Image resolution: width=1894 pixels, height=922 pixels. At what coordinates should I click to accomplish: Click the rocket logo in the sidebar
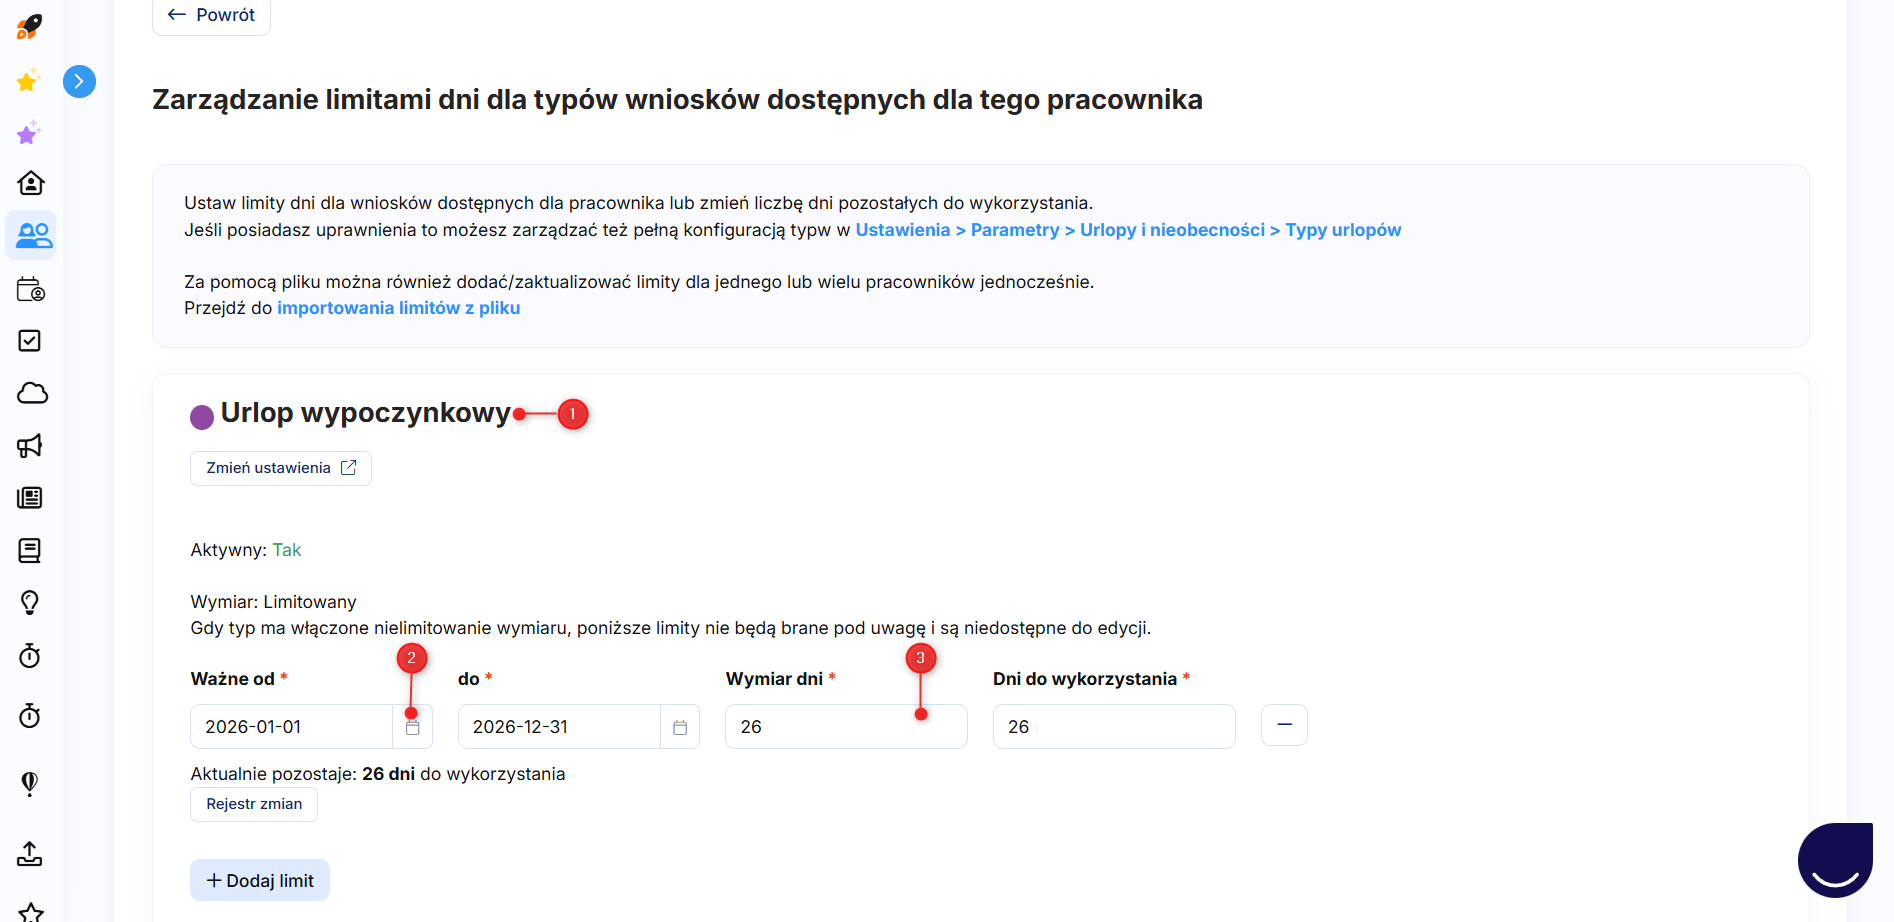[x=29, y=27]
